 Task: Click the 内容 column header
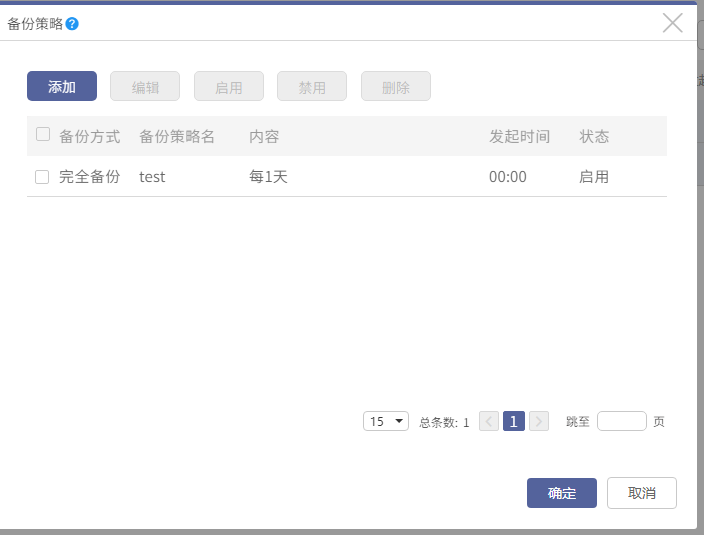(x=264, y=136)
